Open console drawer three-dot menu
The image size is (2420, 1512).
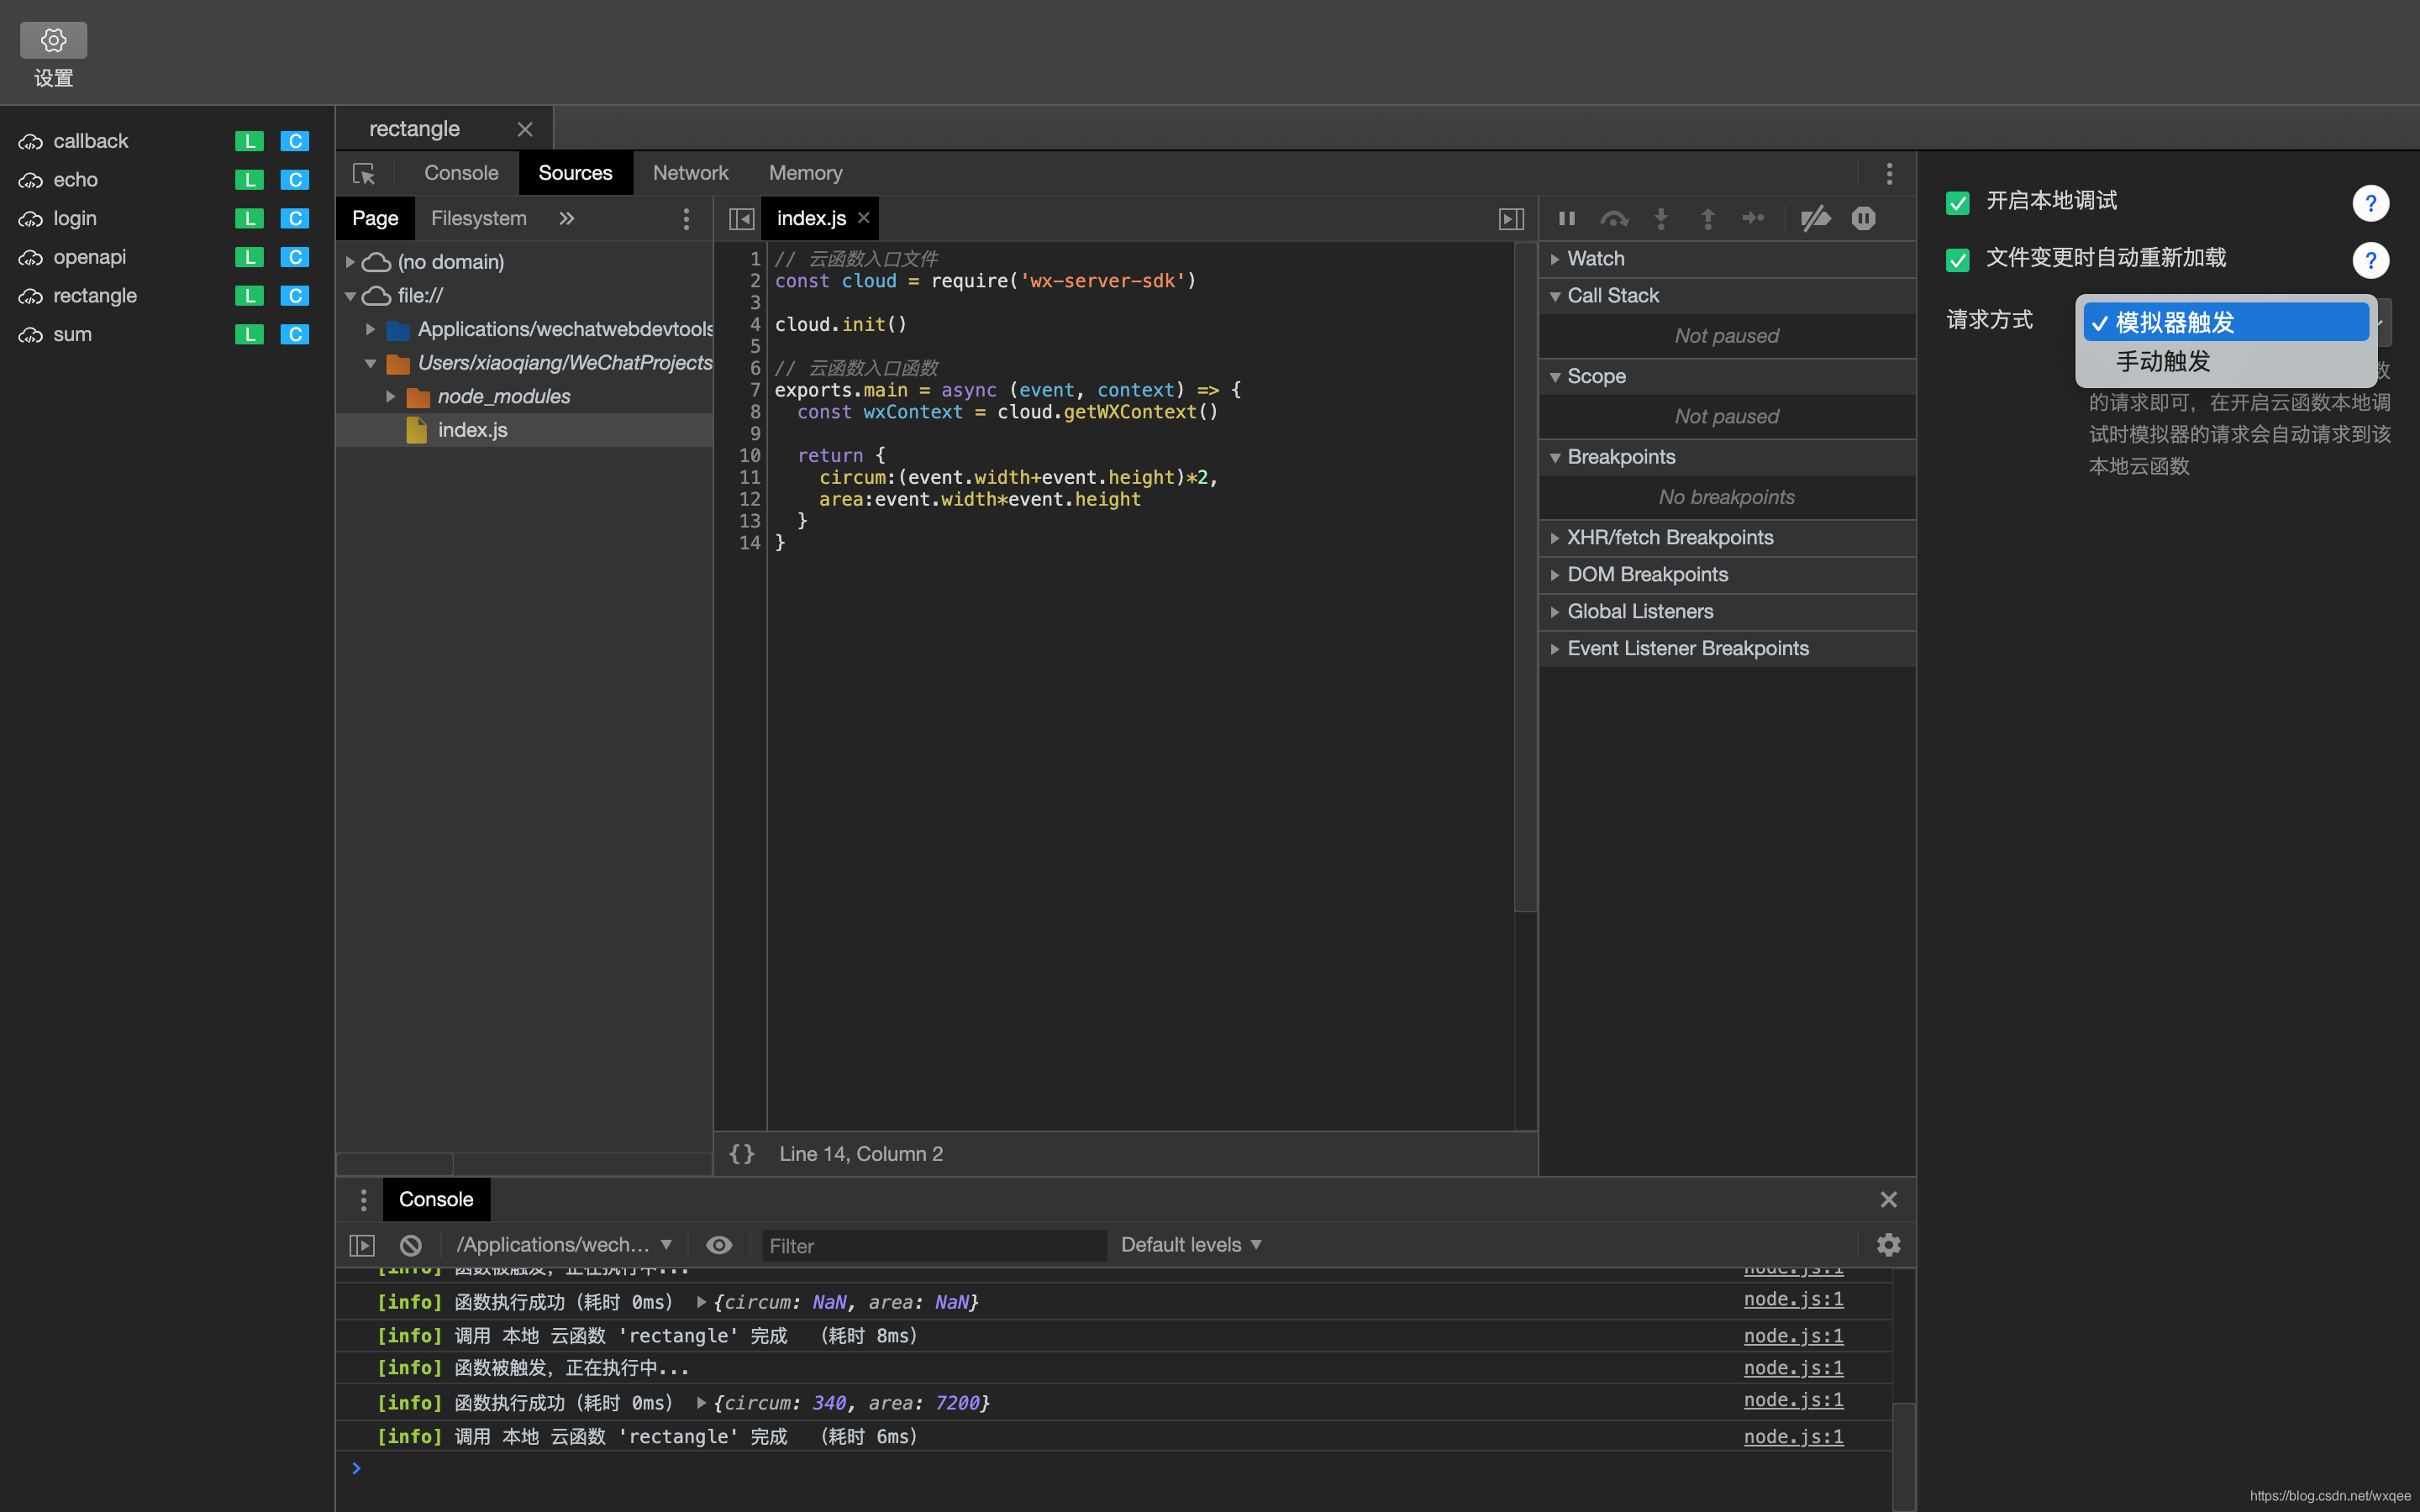(x=363, y=1200)
